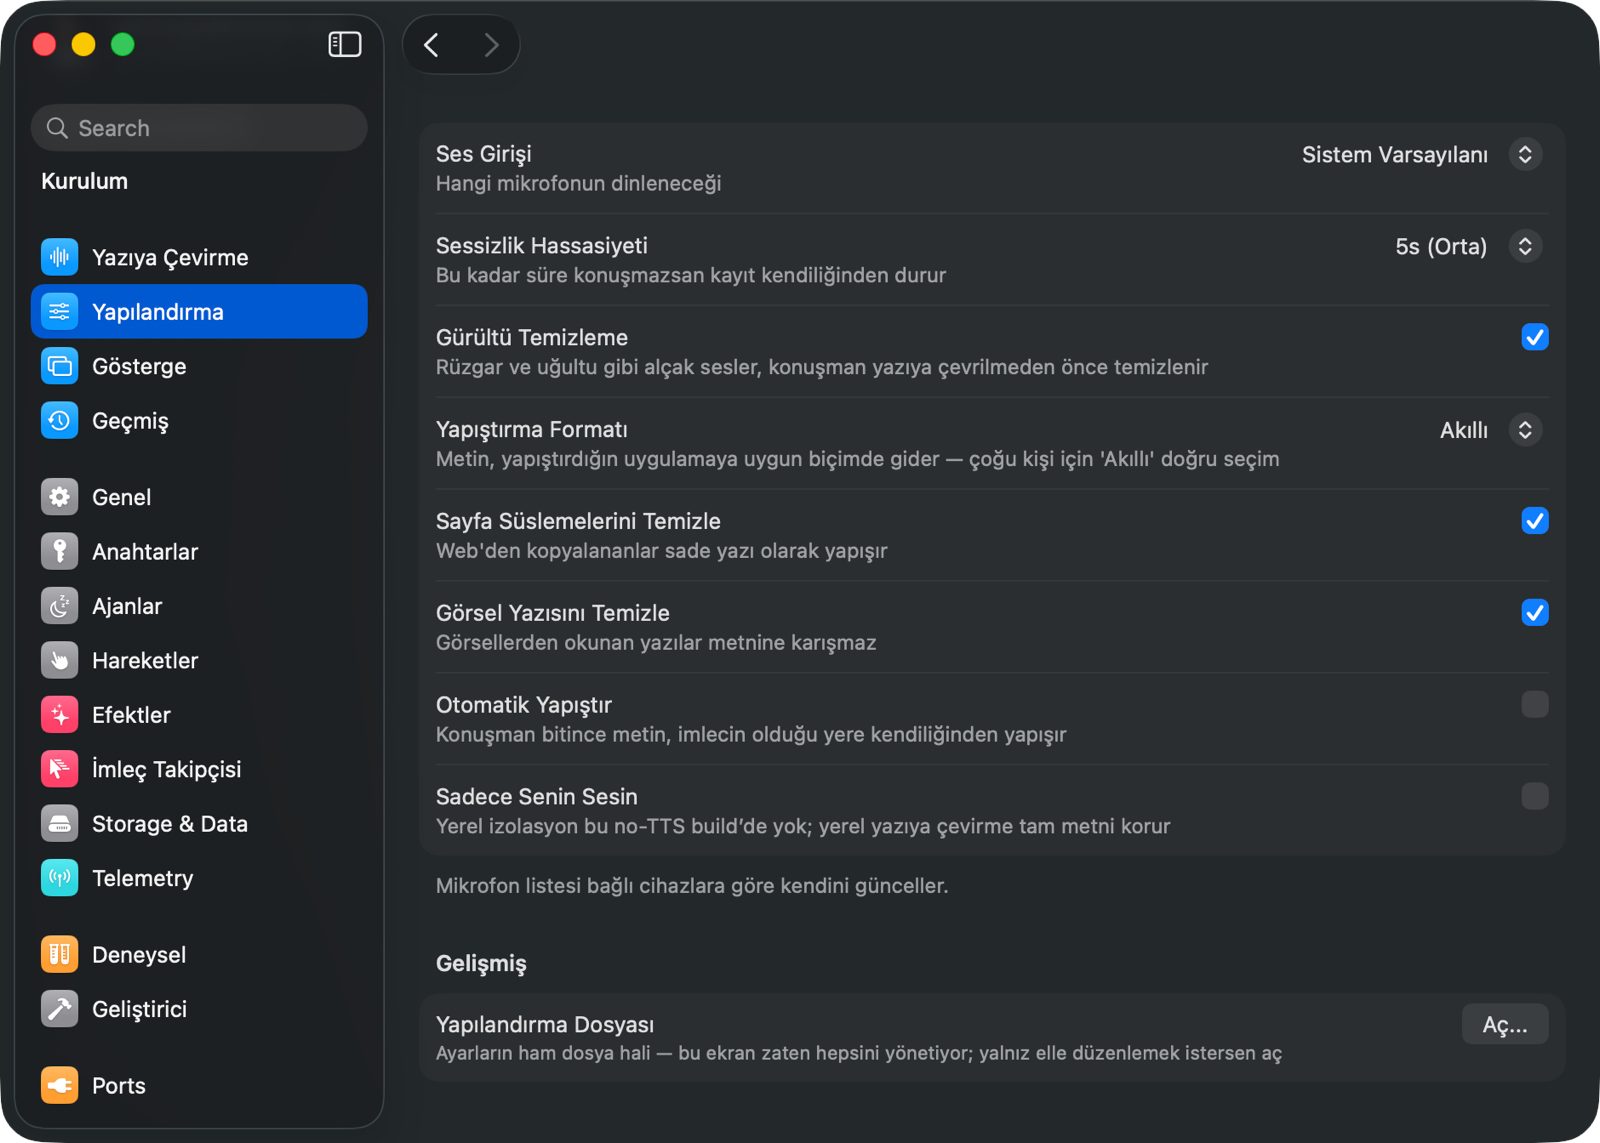This screenshot has height=1143, width=1600.
Task: Click the Storage & Data drive icon
Action: tap(60, 824)
